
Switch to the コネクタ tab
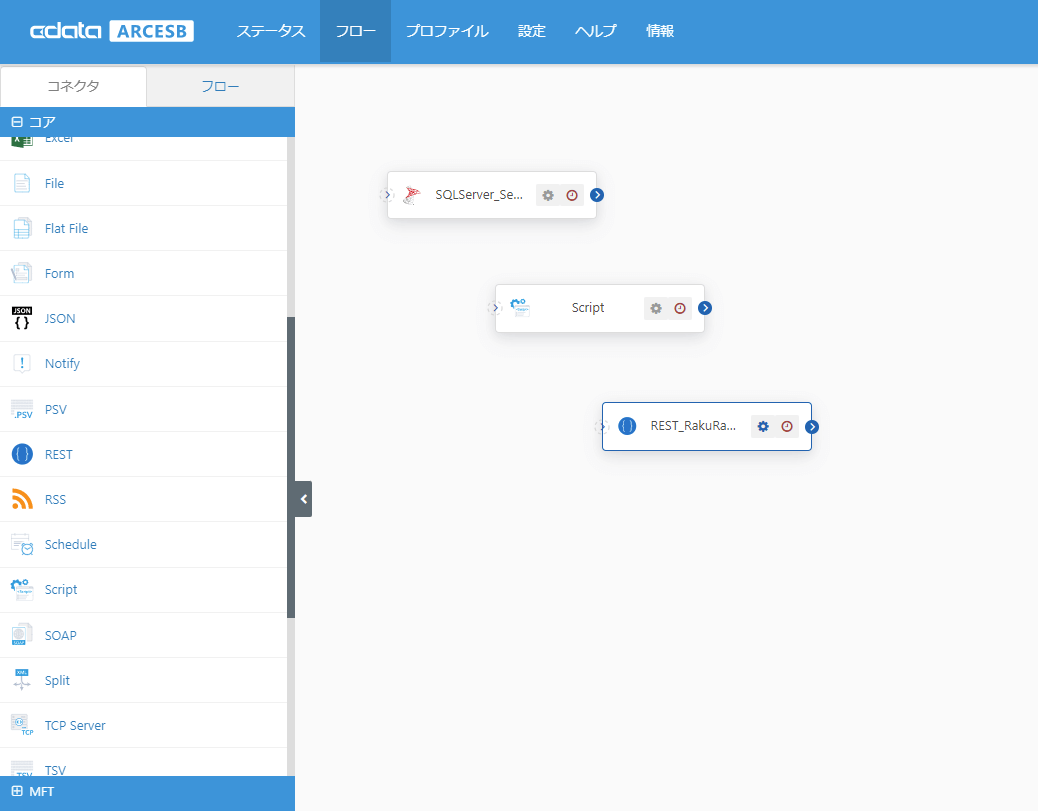[x=73, y=86]
